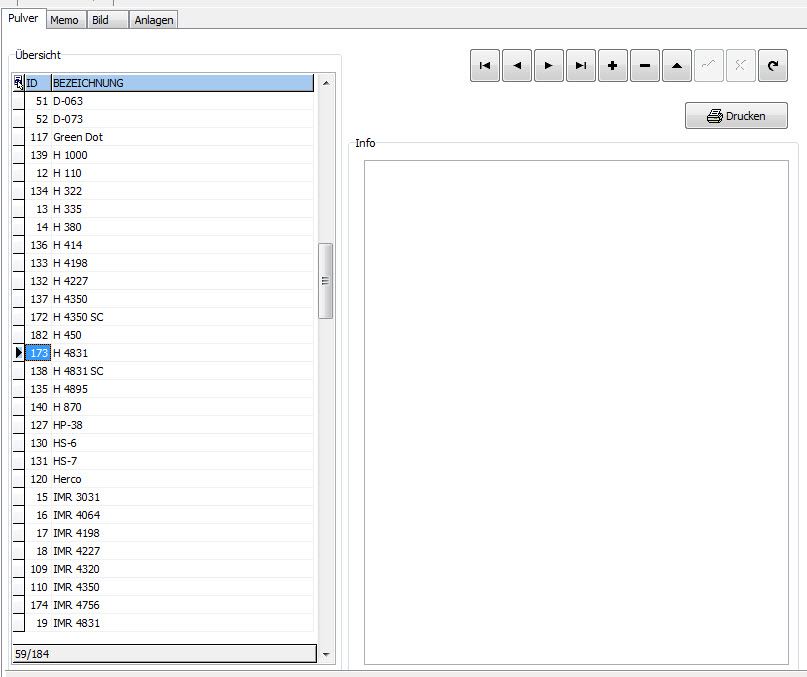
Task: Go to next record arrow button
Action: (549, 65)
